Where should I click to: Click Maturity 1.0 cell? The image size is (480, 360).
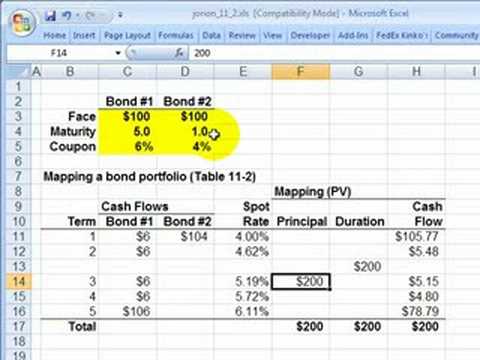coord(185,131)
